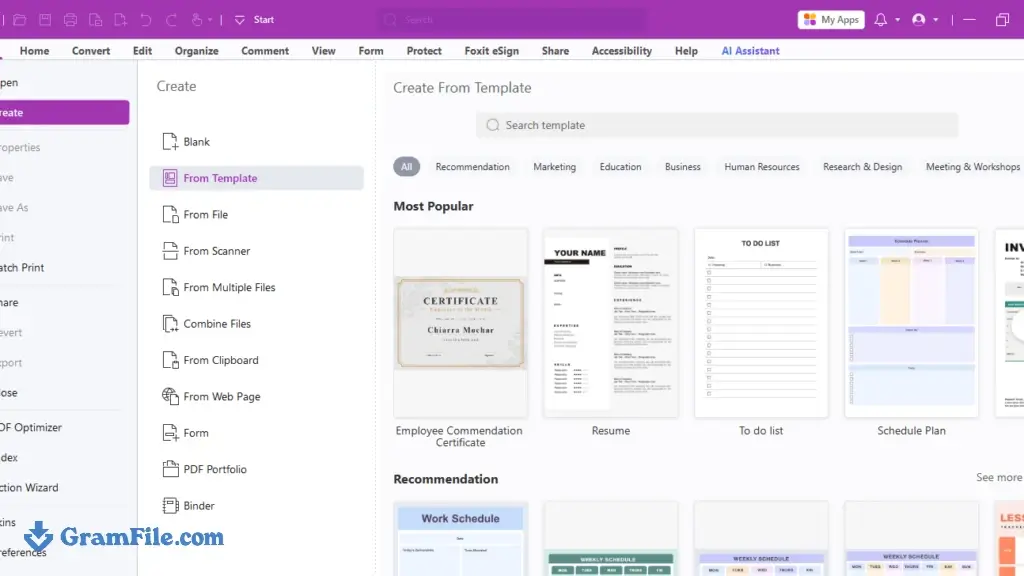Expand the Hand tool dropdown arrow
Image resolution: width=1024 pixels, height=576 pixels.
210,20
